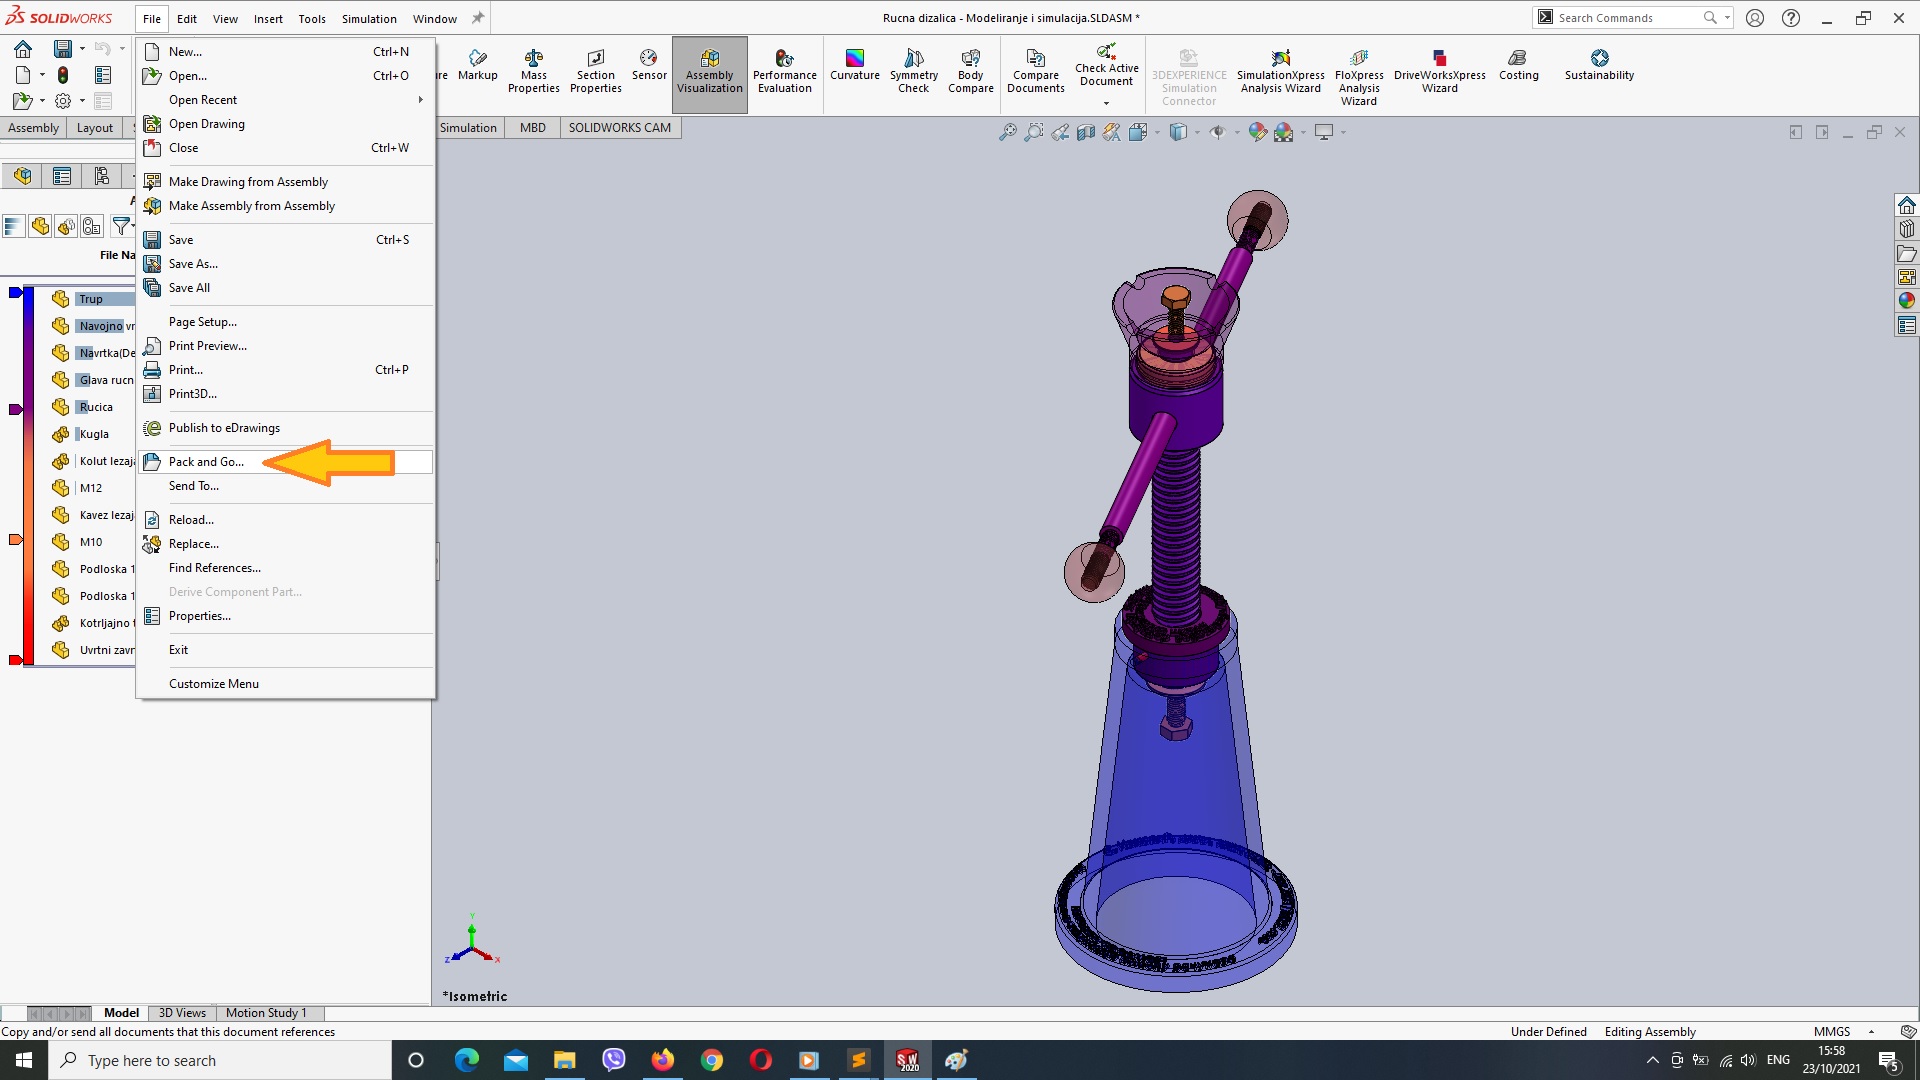The image size is (1920, 1080).
Task: Click Previous View icon
Action: pos(1059,132)
